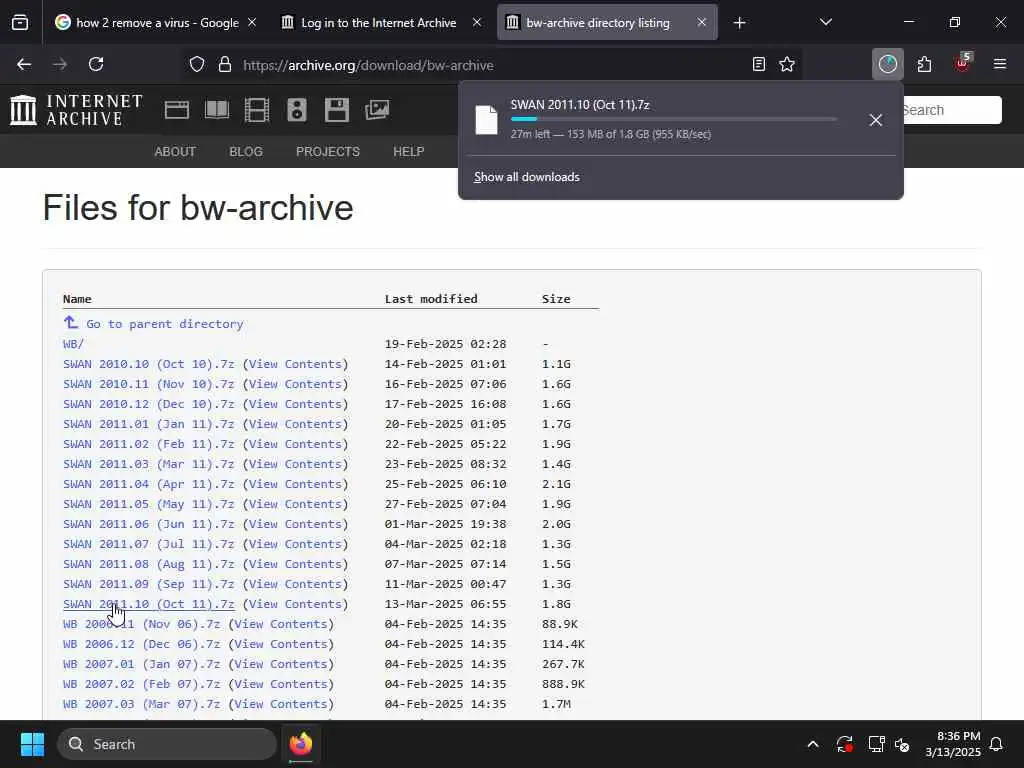Open the notifications bell in taskbar
Screen dimensions: 1024x768
tap(997, 744)
